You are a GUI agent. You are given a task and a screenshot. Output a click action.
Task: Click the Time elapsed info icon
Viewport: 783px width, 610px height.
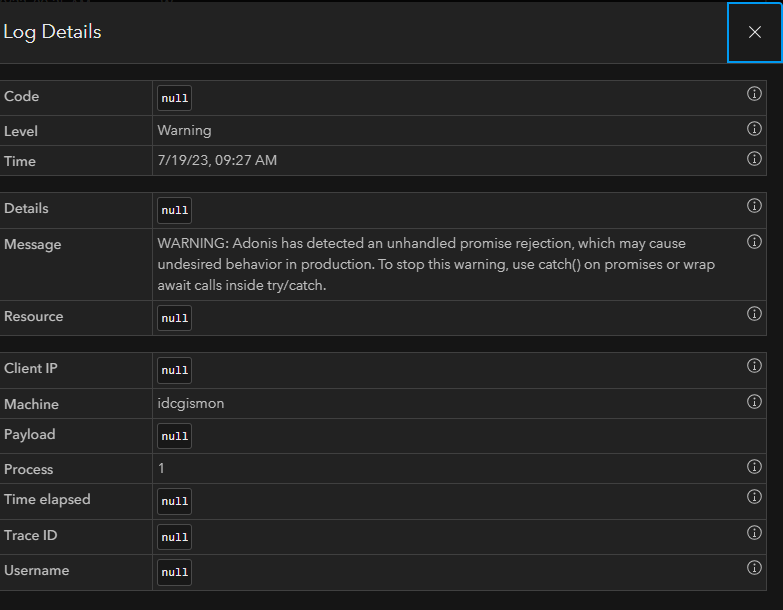pyautogui.click(x=754, y=497)
